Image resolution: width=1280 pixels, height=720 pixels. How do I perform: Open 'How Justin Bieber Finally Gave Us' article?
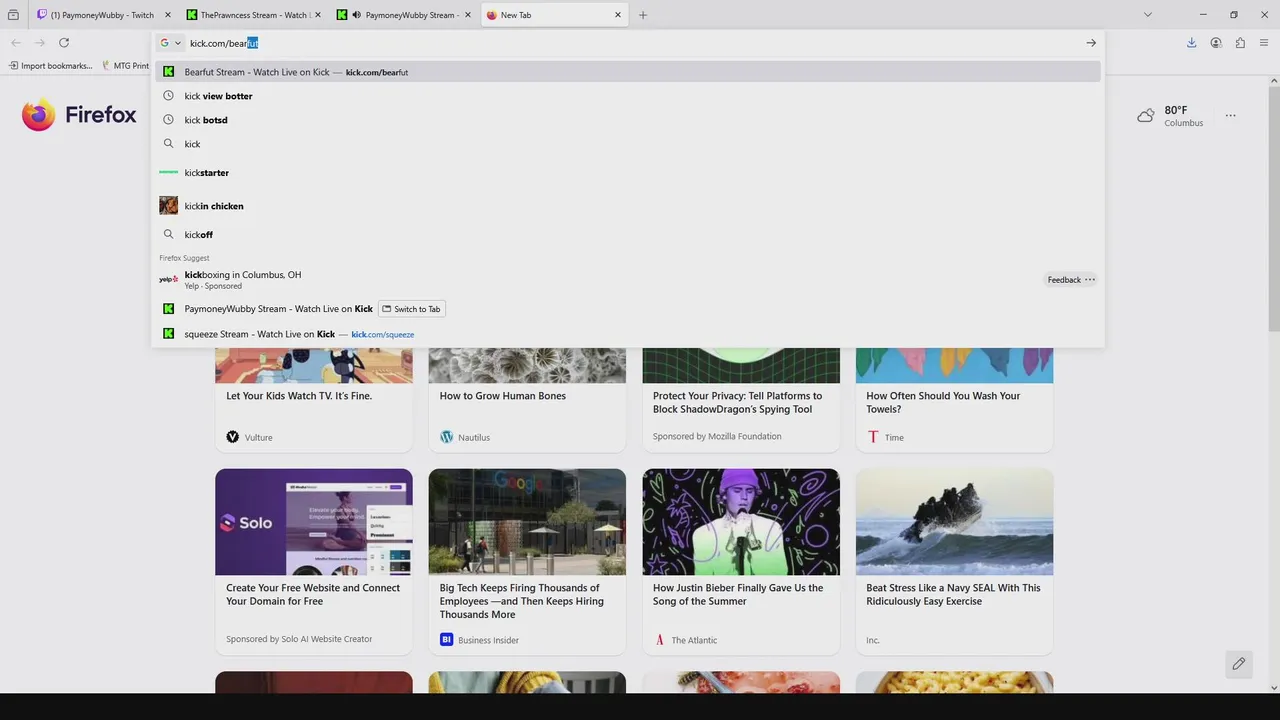click(738, 595)
